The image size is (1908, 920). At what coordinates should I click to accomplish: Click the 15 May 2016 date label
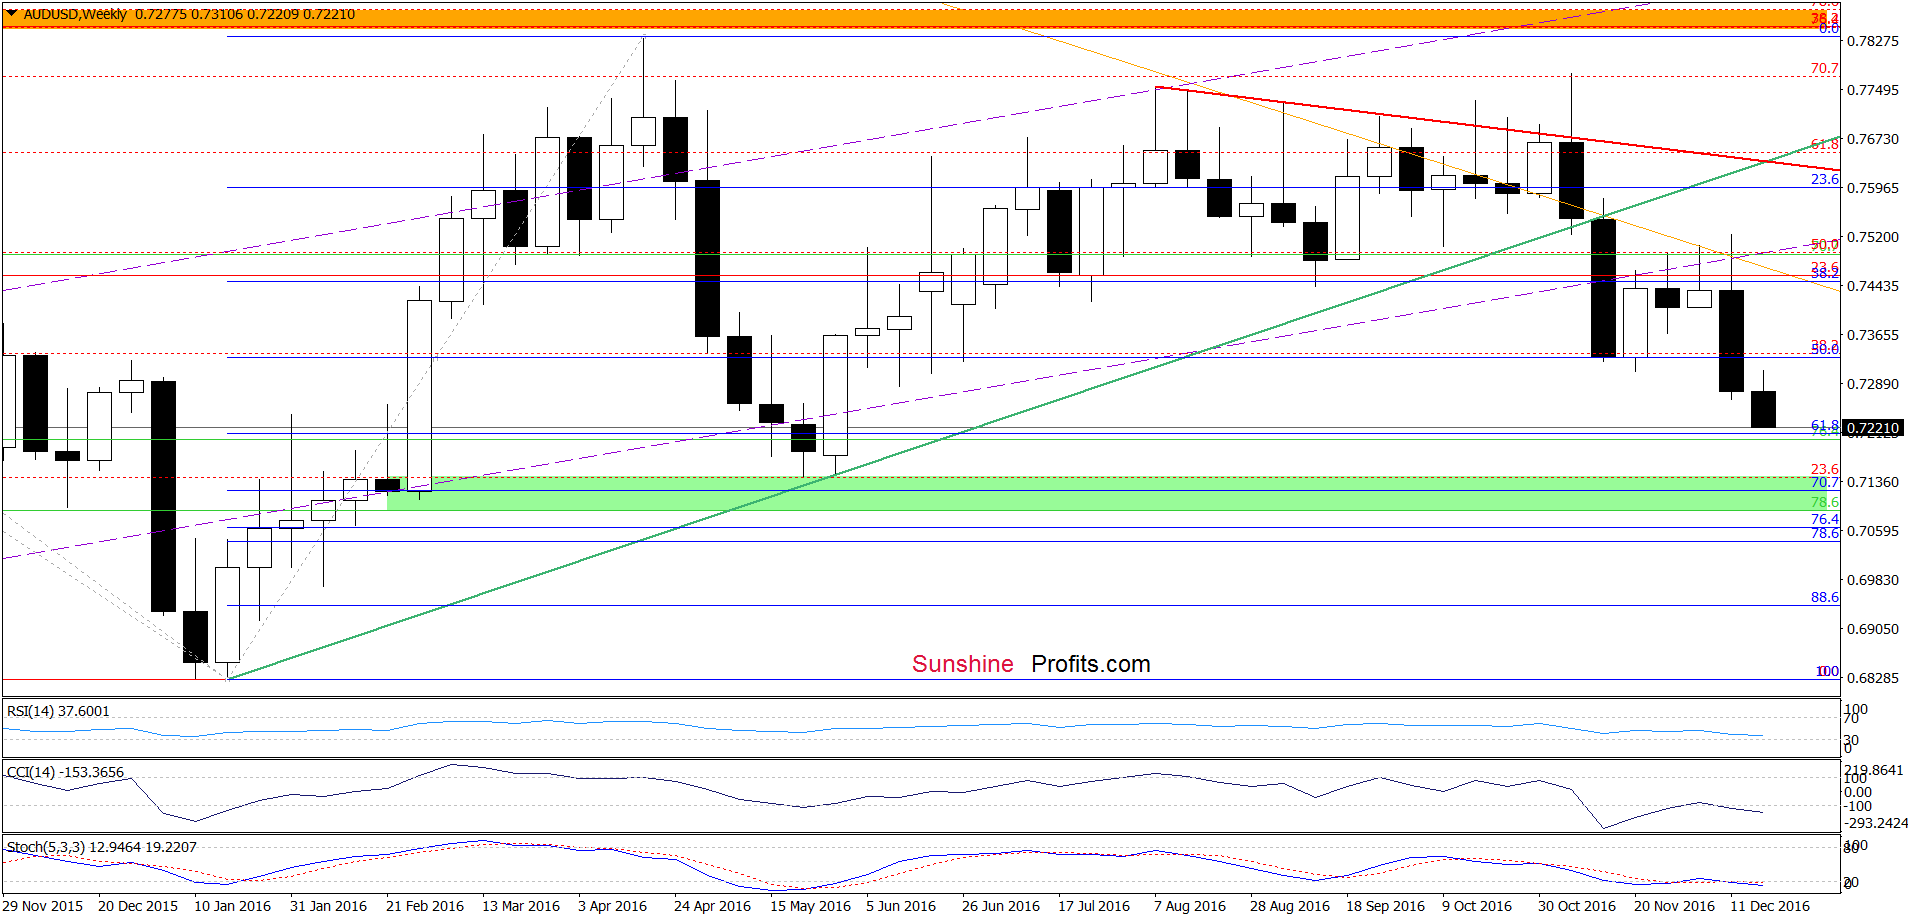click(810, 906)
